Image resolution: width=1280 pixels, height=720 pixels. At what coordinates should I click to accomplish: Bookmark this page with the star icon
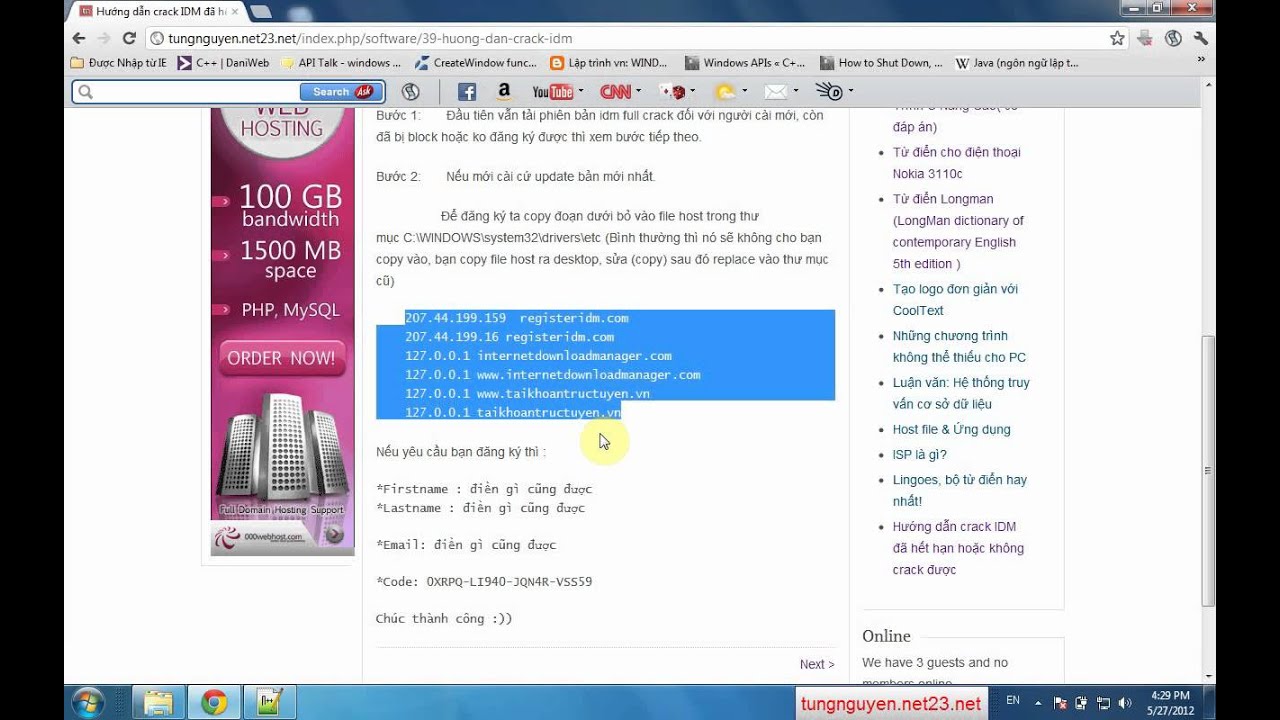1118,38
